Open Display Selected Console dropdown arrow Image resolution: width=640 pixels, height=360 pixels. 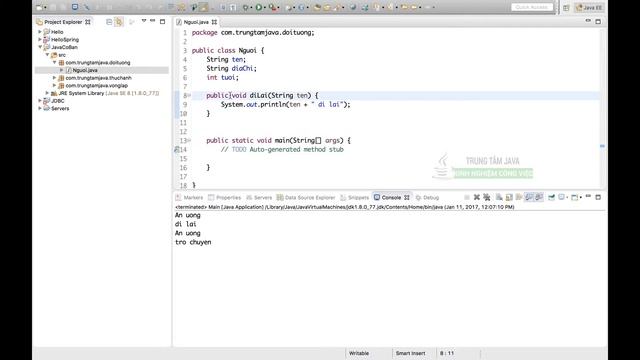coord(567,198)
